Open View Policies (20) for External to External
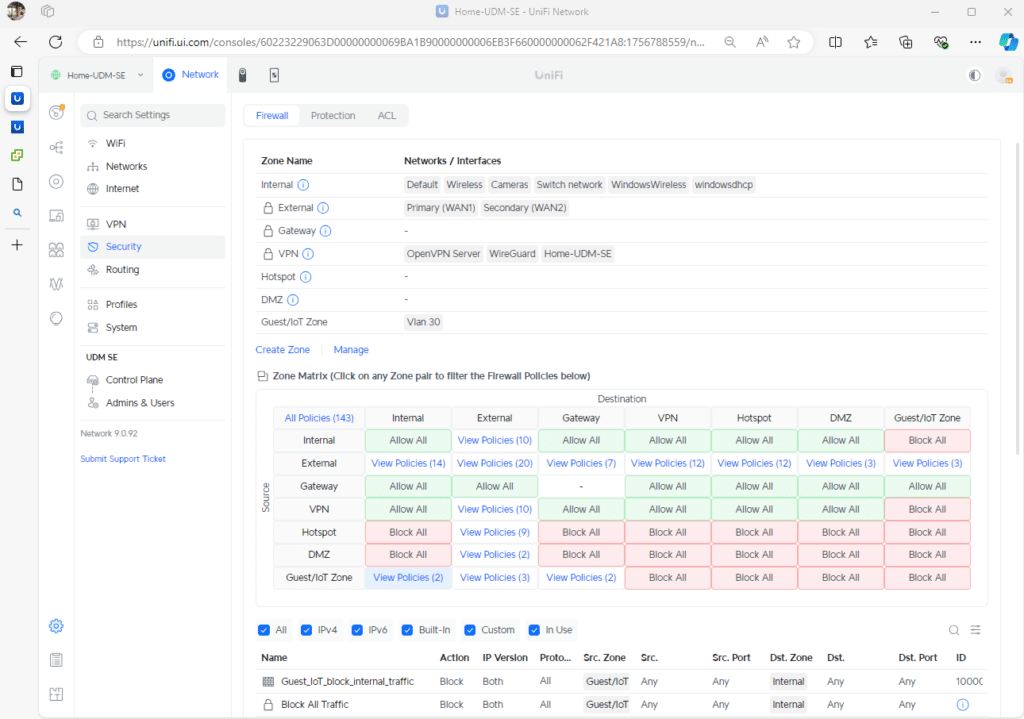Image resolution: width=1024 pixels, height=719 pixels. [x=494, y=464]
